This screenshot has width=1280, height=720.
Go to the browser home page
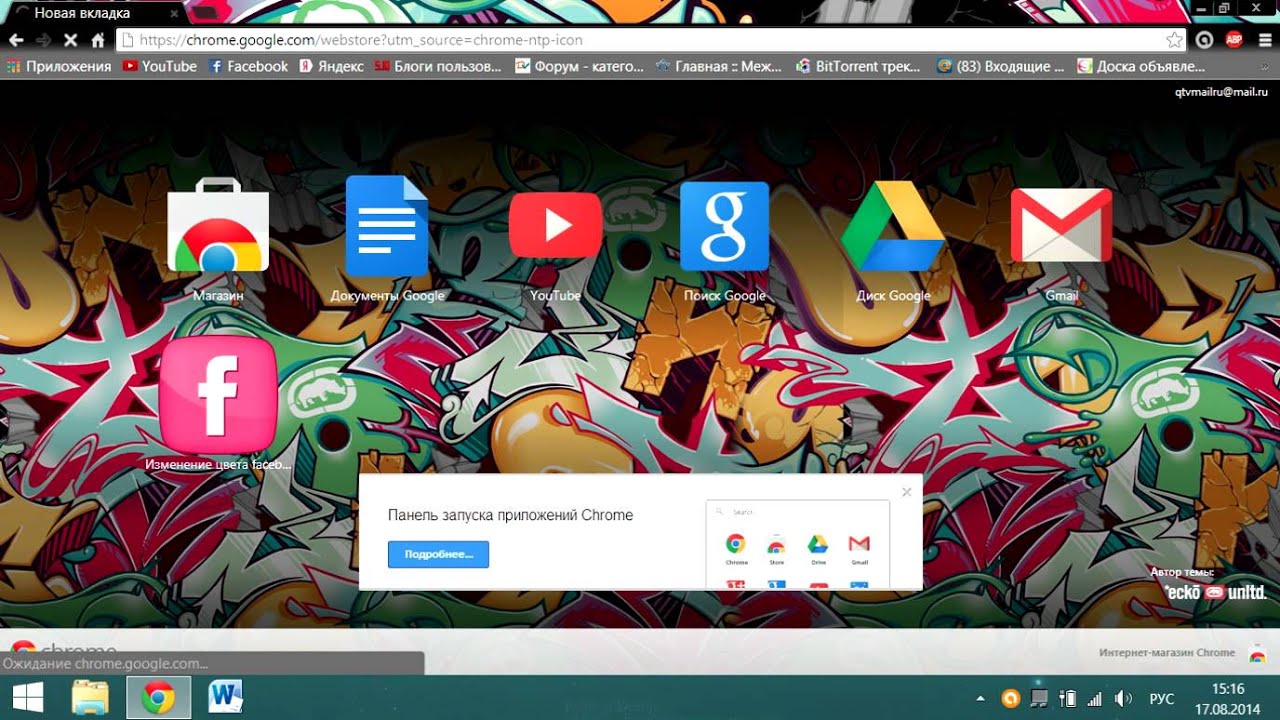tap(98, 40)
